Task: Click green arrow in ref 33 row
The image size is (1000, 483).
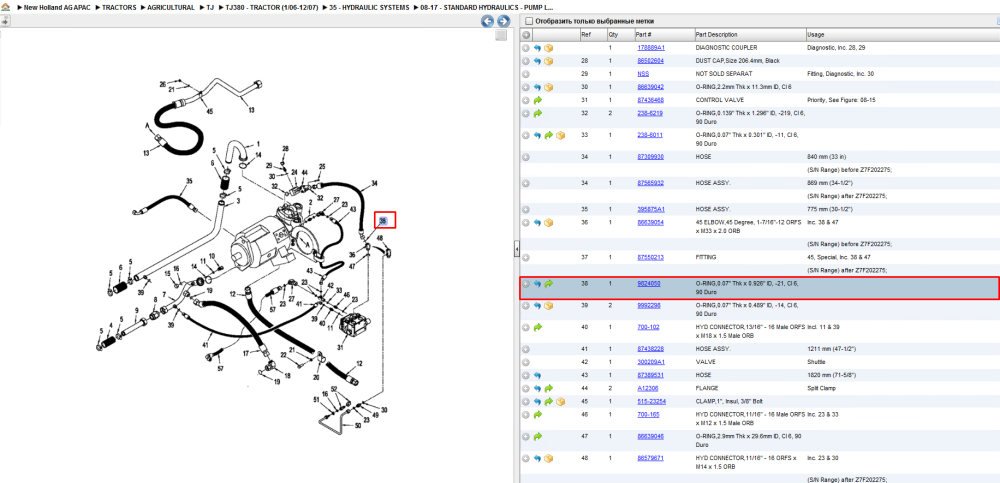Action: click(x=548, y=135)
